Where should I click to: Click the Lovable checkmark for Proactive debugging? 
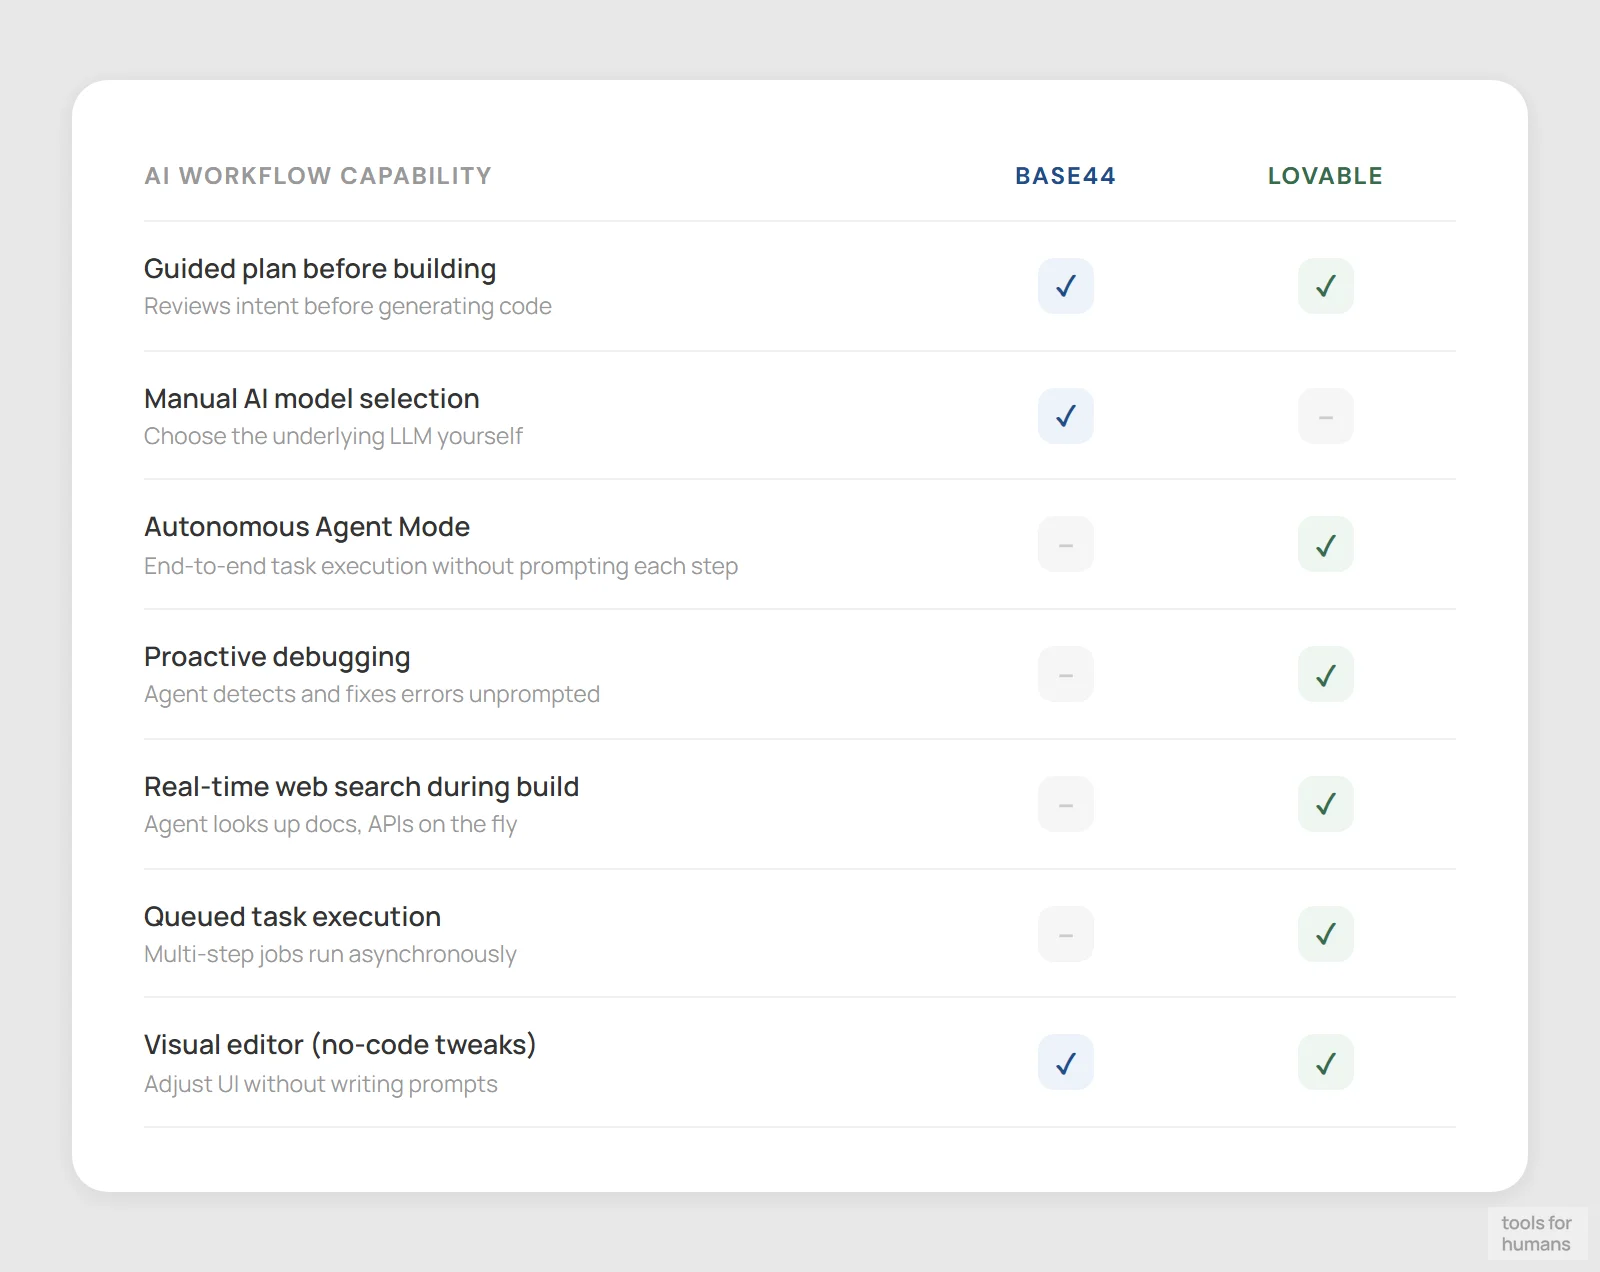[1325, 674]
